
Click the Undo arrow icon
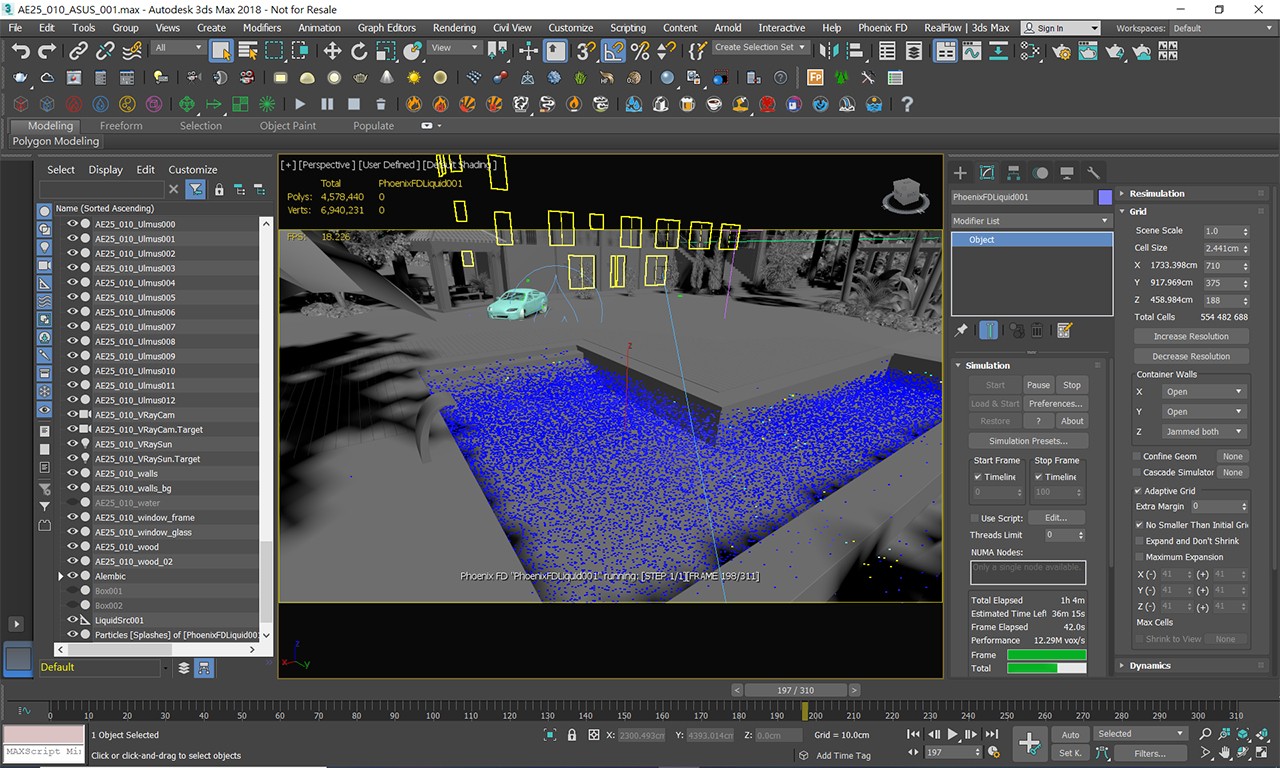(x=21, y=51)
